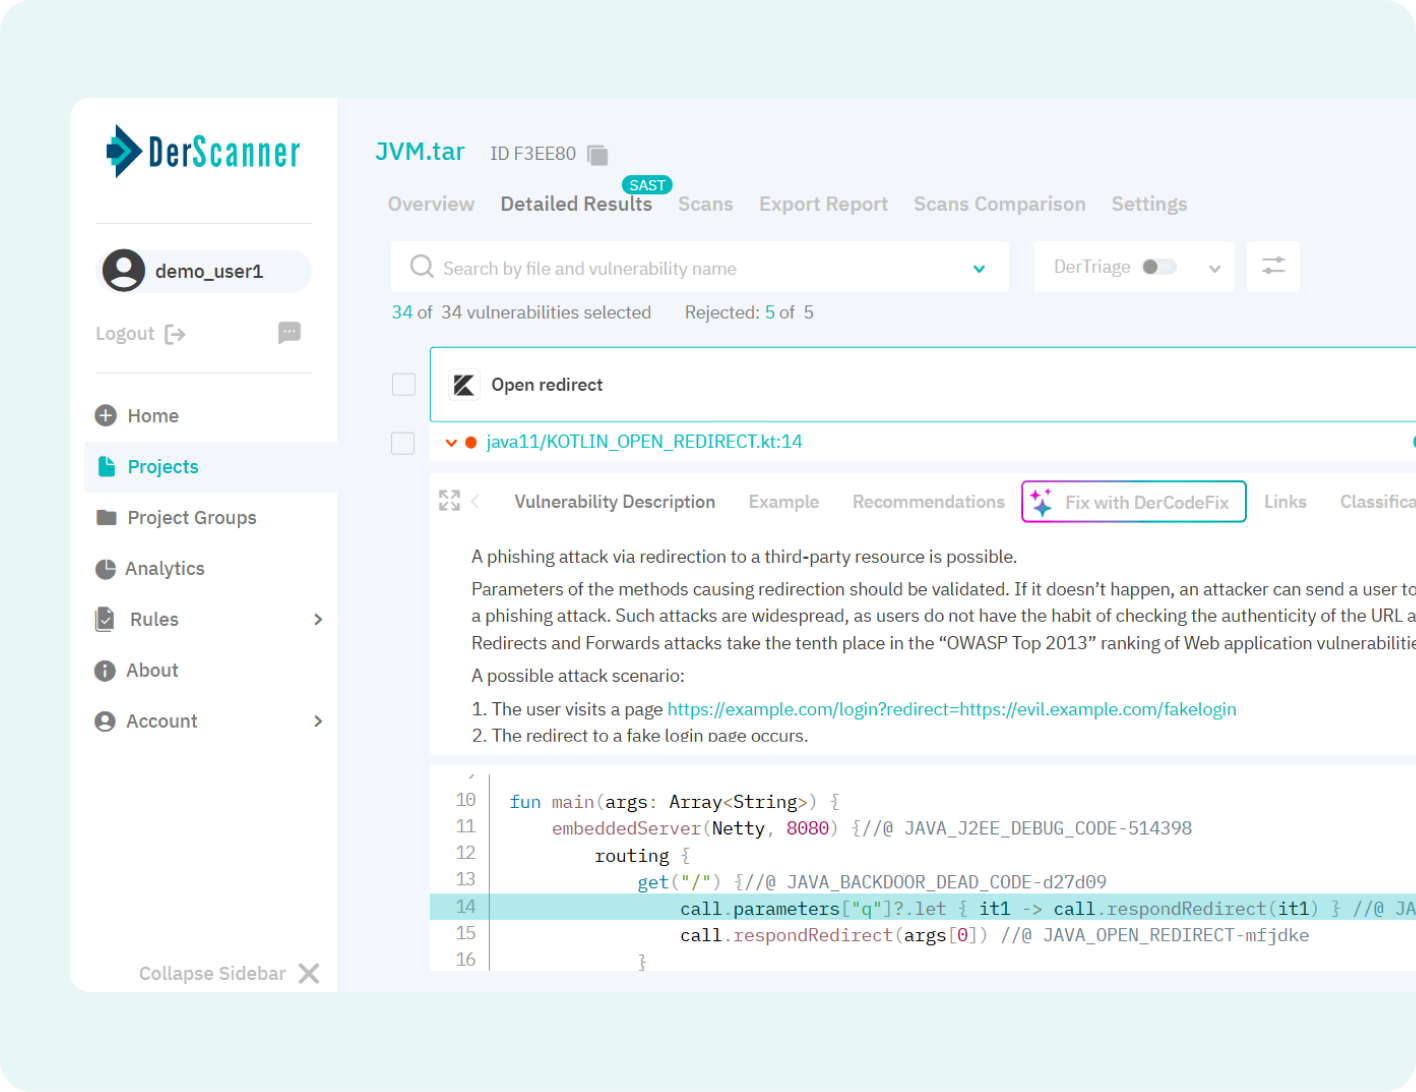Expand details using the fullscreen arrows icon
Screen dimensions: 1416x1092
448,501
